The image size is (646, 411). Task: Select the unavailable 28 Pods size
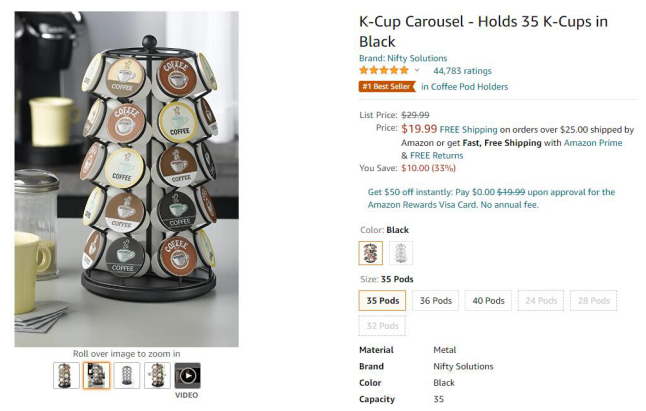coord(593,300)
